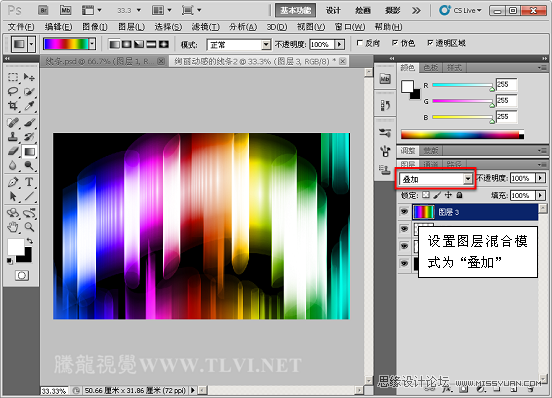Select the 设计 workspace button
Screen dimensions: 552x398
click(333, 11)
